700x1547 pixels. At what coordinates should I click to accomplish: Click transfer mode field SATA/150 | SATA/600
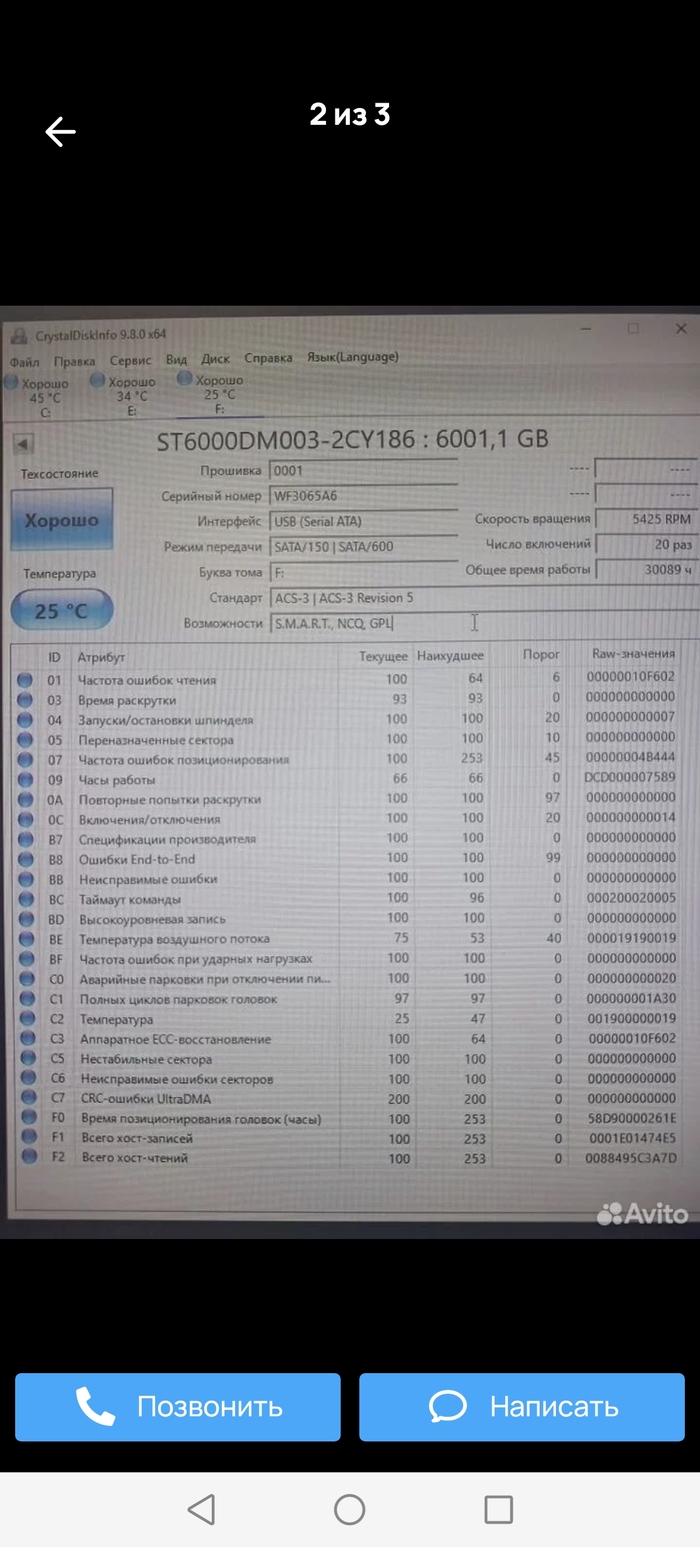point(363,547)
